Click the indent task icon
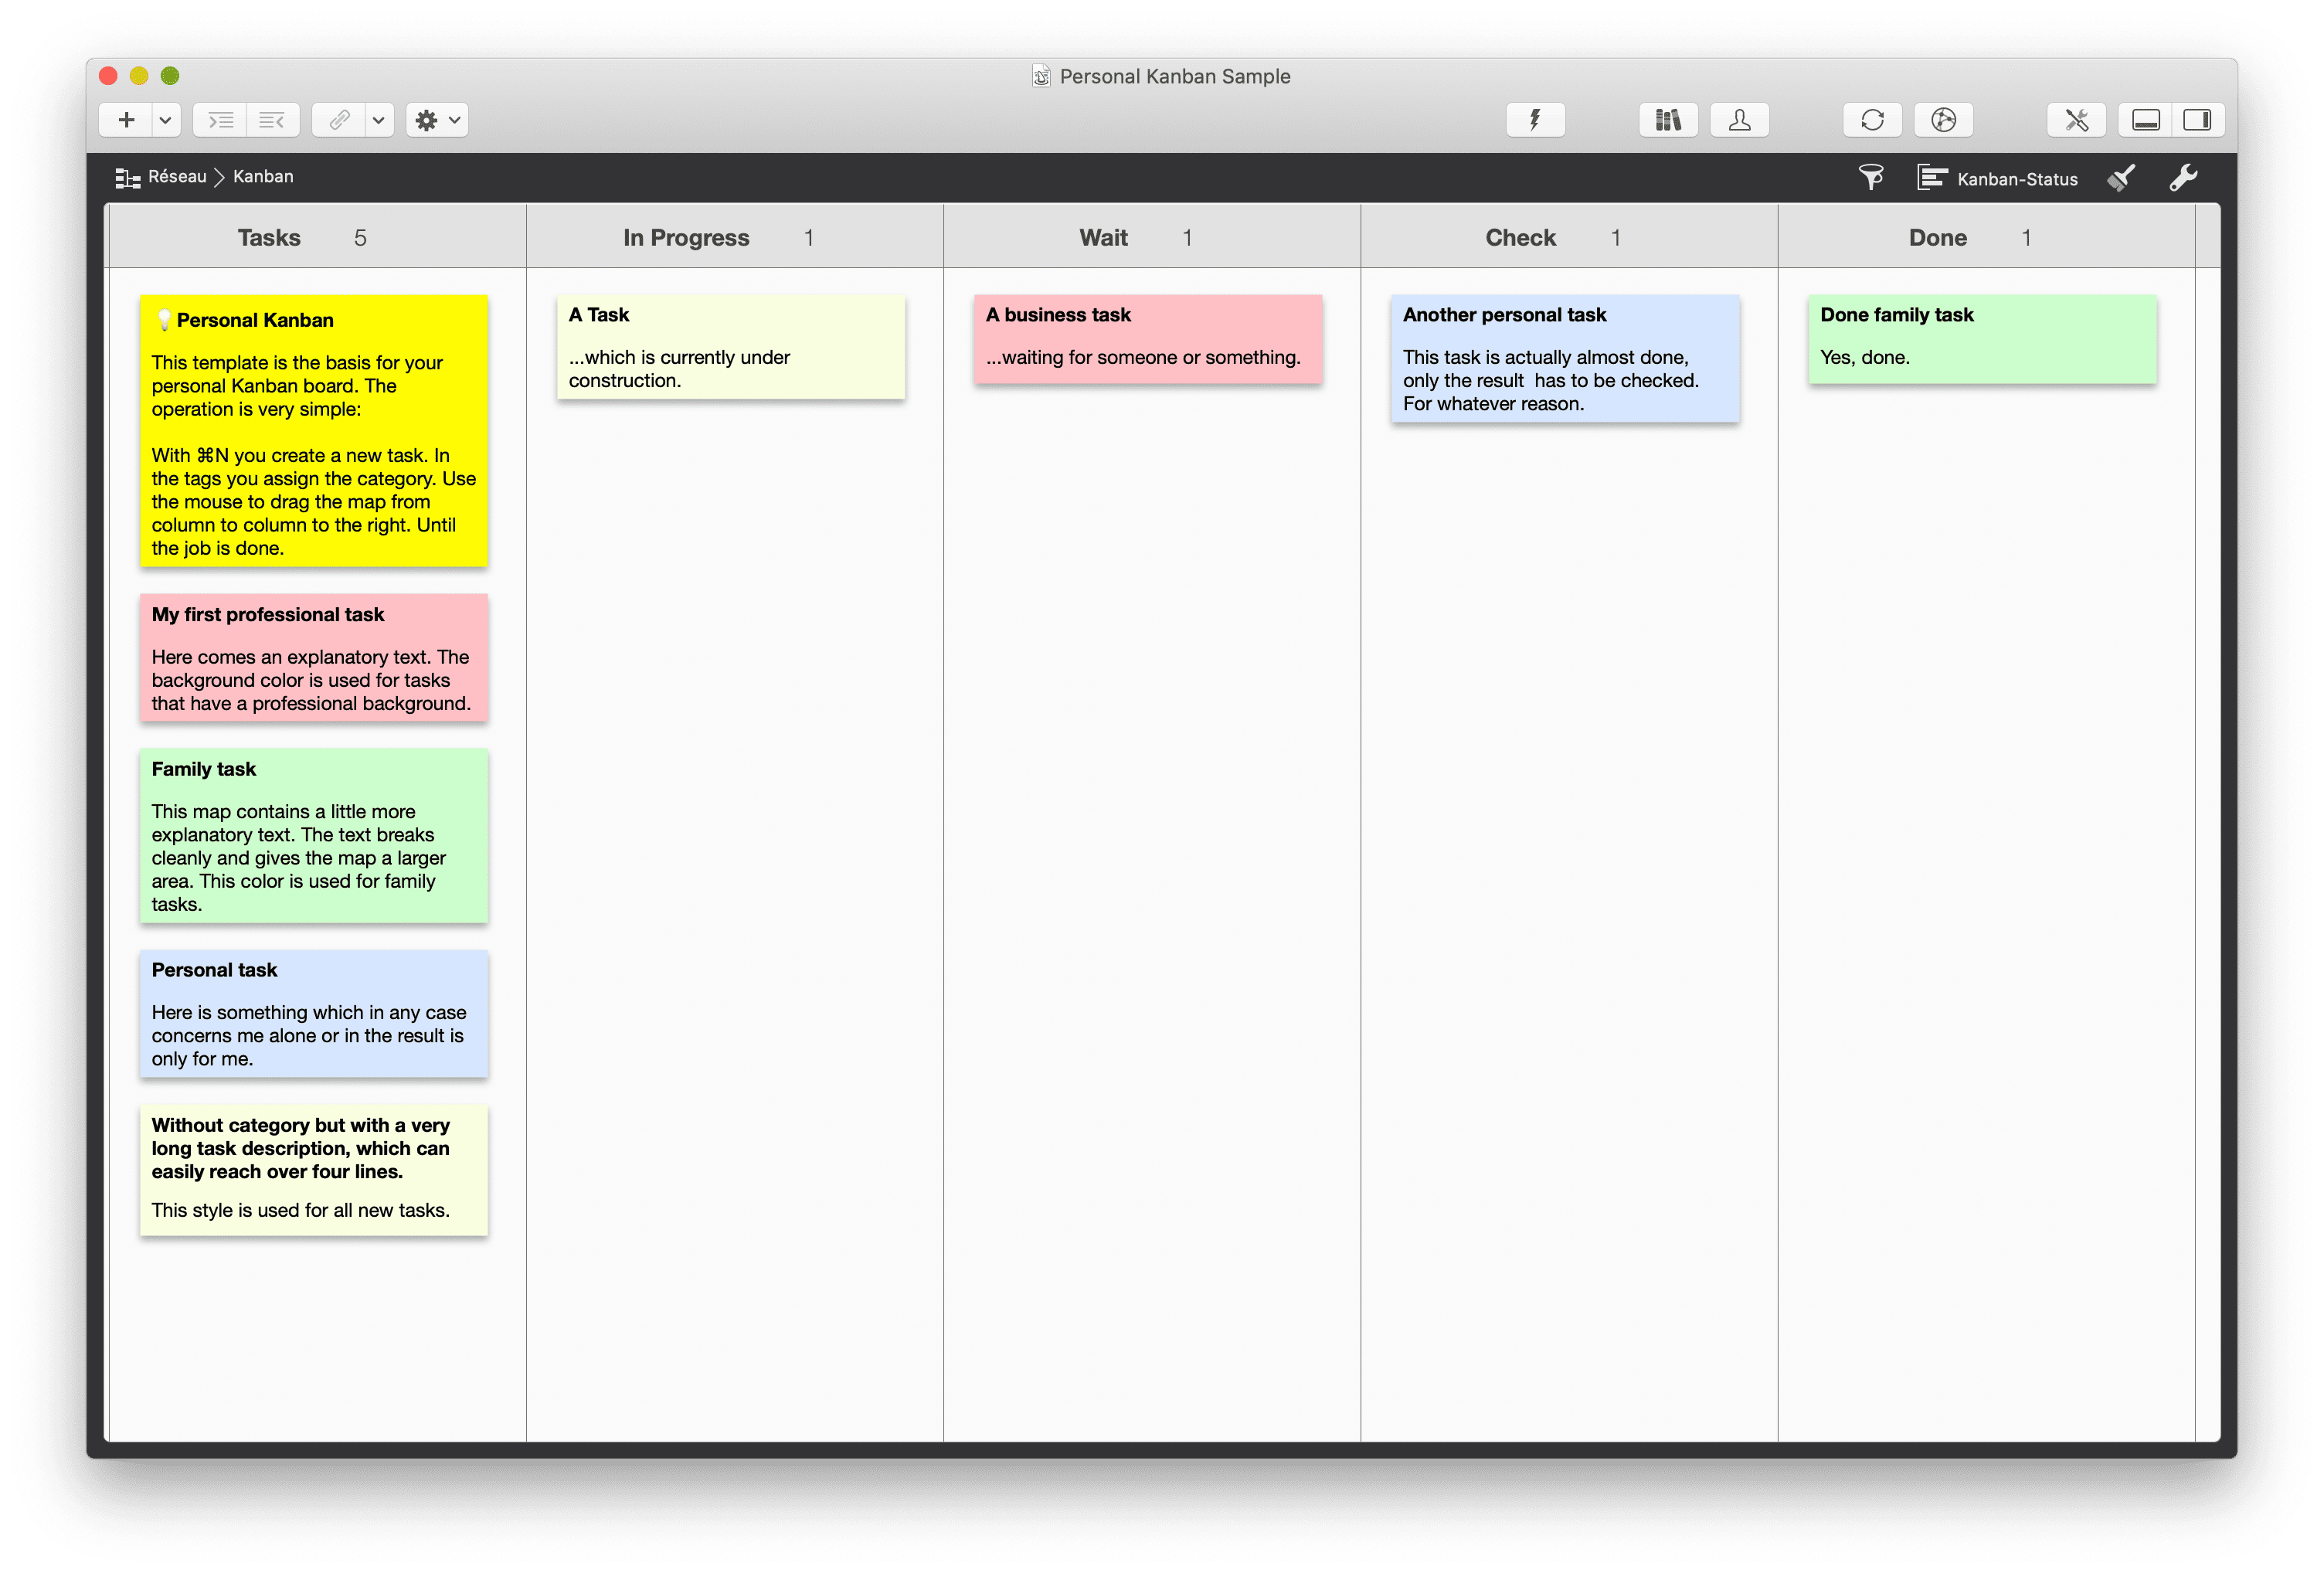 pyautogui.click(x=221, y=119)
